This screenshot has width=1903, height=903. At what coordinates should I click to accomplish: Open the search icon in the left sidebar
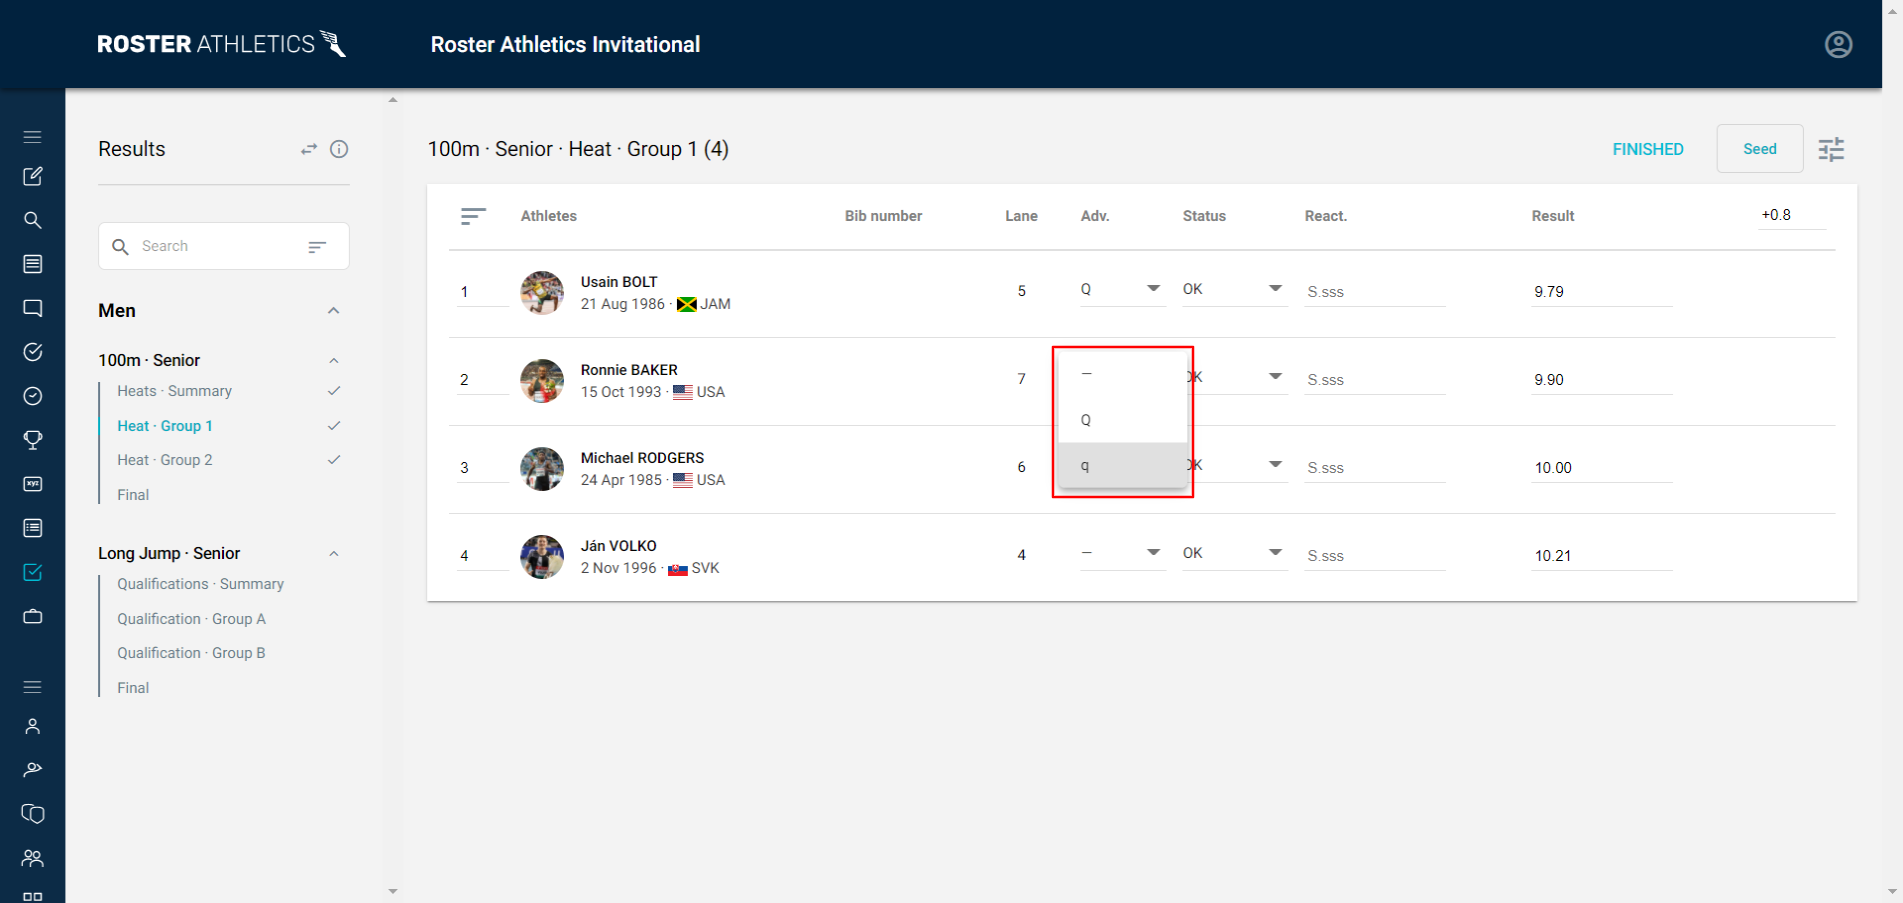(x=33, y=220)
